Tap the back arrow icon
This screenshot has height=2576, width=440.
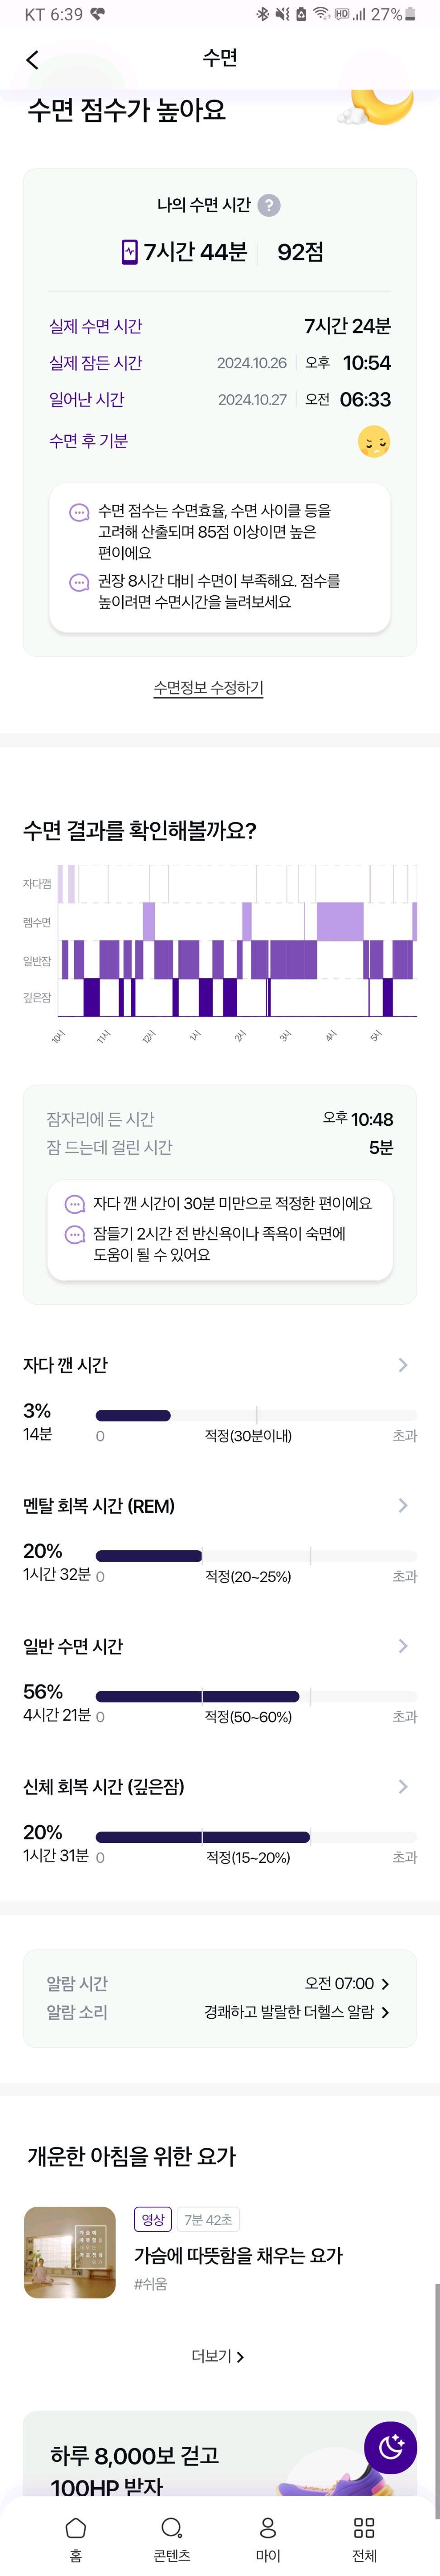[32, 60]
